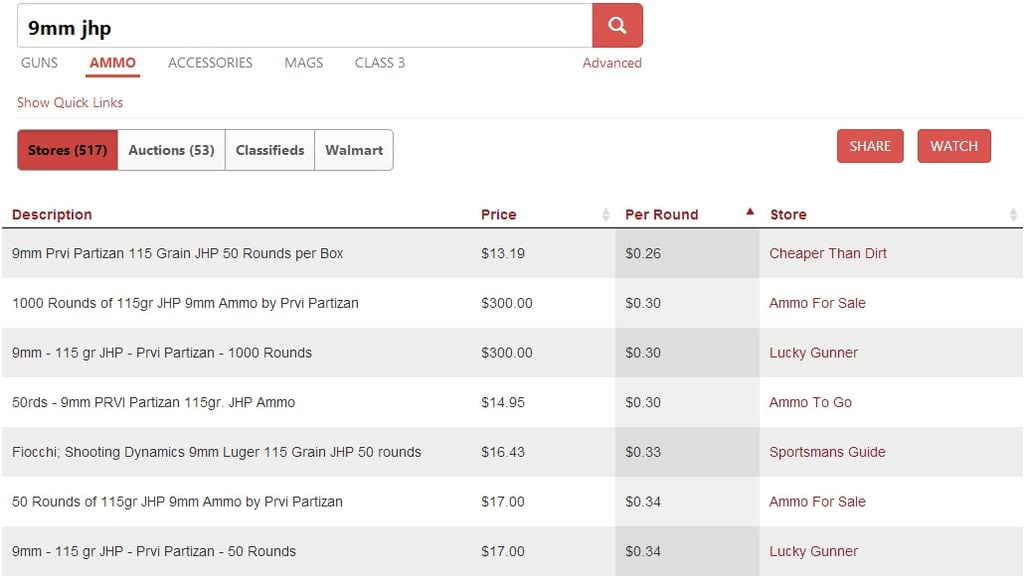Sort by Store column arrows
This screenshot has height=576, width=1024.
click(x=1013, y=215)
